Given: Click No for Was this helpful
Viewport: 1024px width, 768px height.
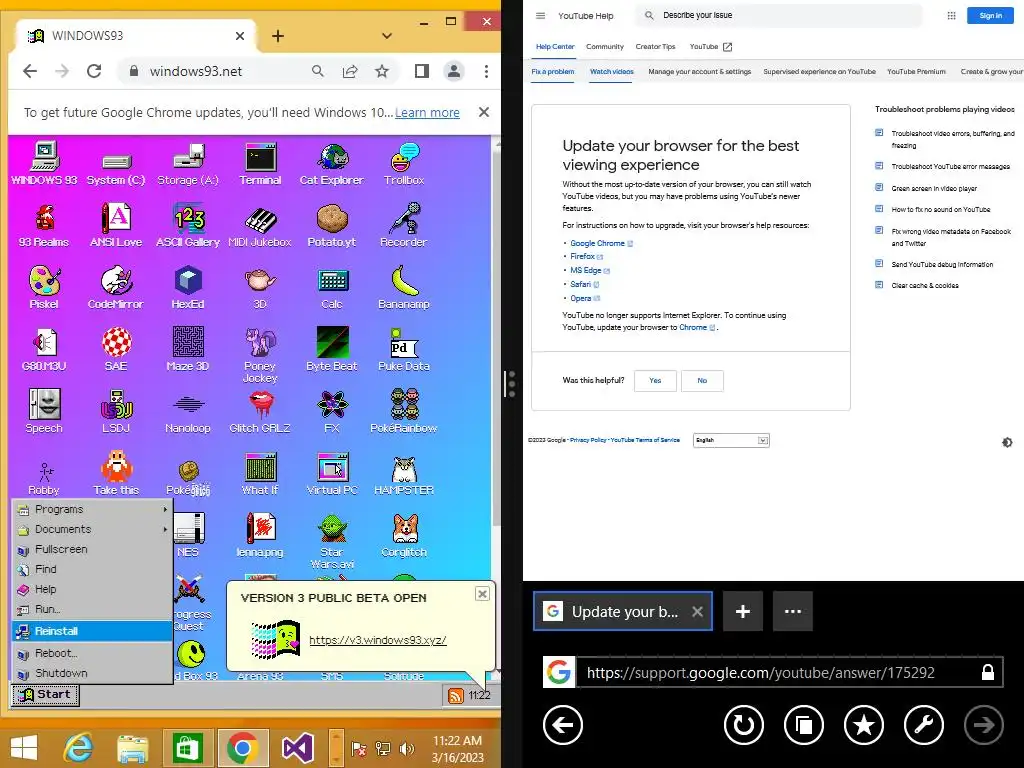Looking at the screenshot, I should coord(702,381).
